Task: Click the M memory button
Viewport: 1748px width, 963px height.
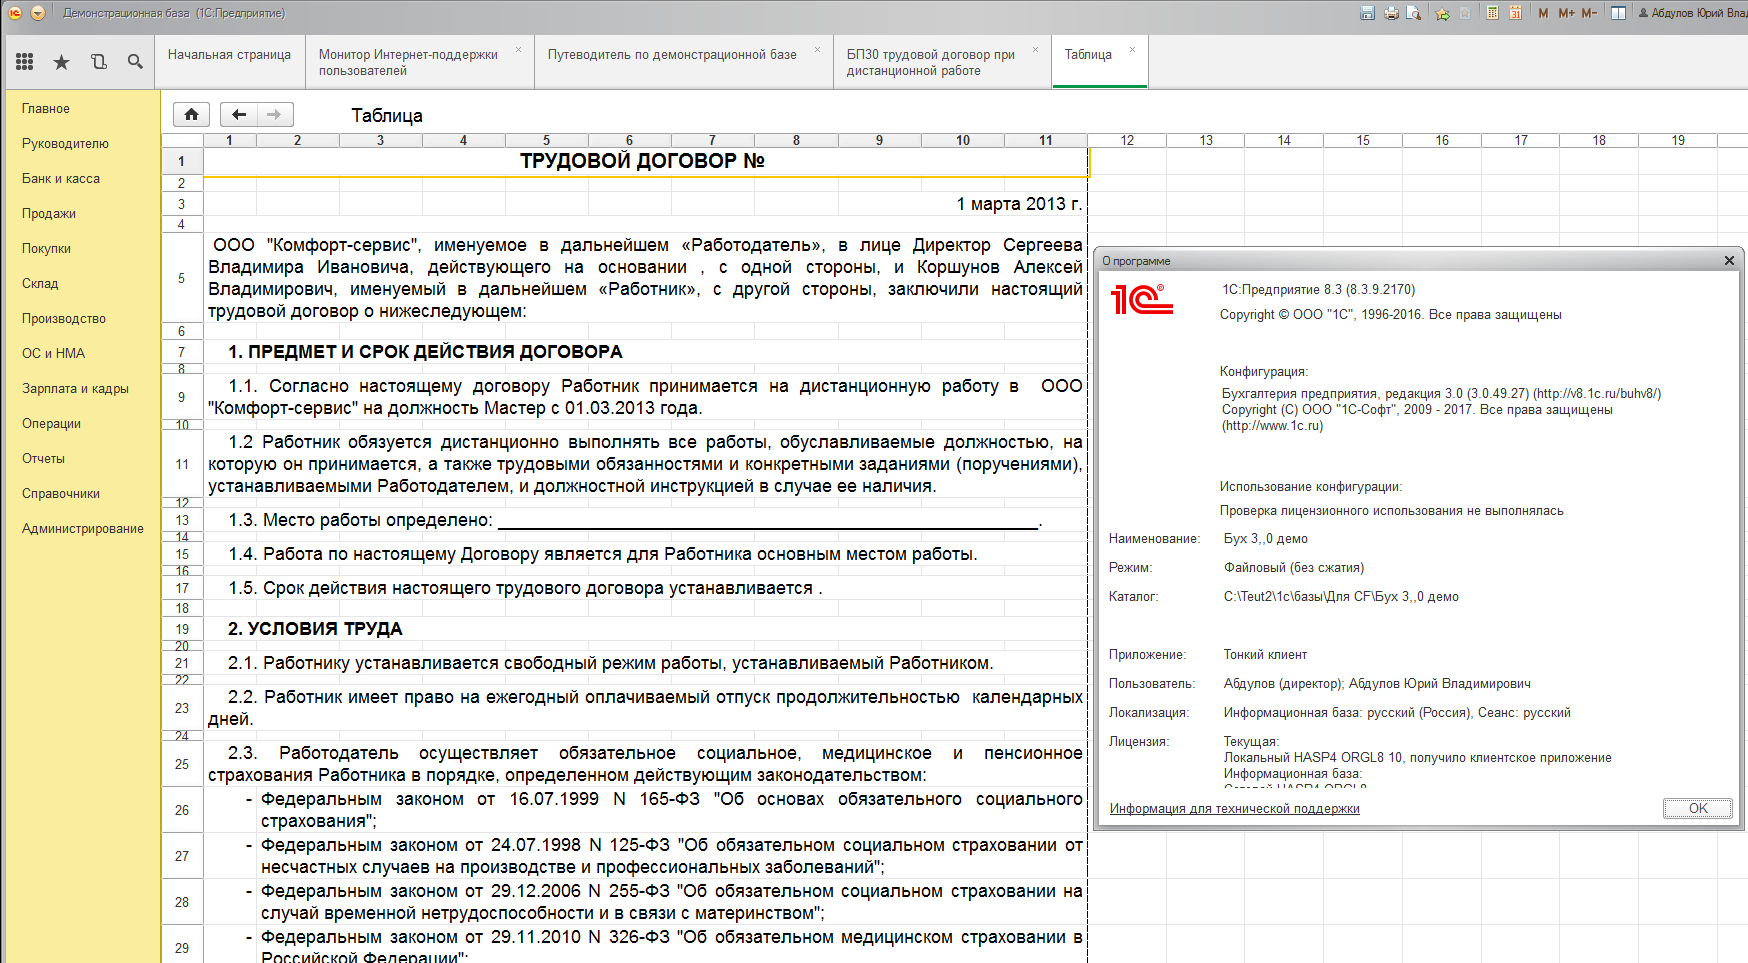Action: click(x=1543, y=13)
